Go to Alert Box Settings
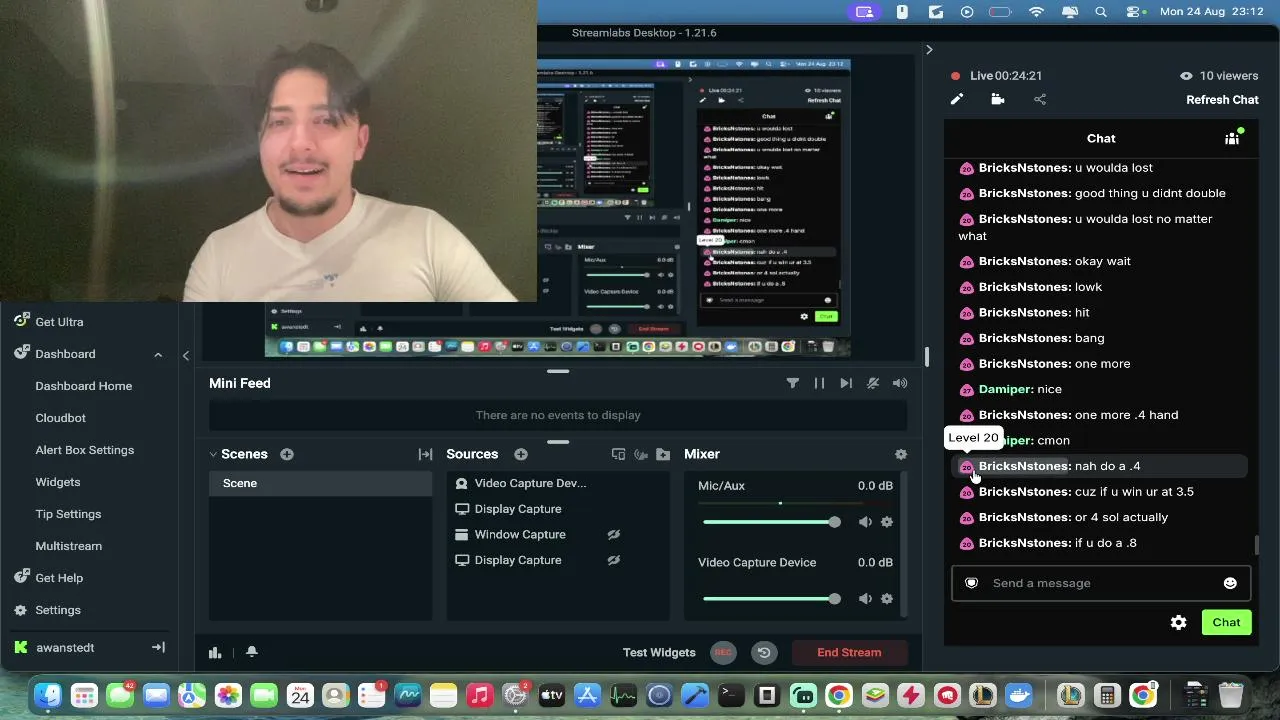Viewport: 1280px width, 720px height. coord(85,450)
